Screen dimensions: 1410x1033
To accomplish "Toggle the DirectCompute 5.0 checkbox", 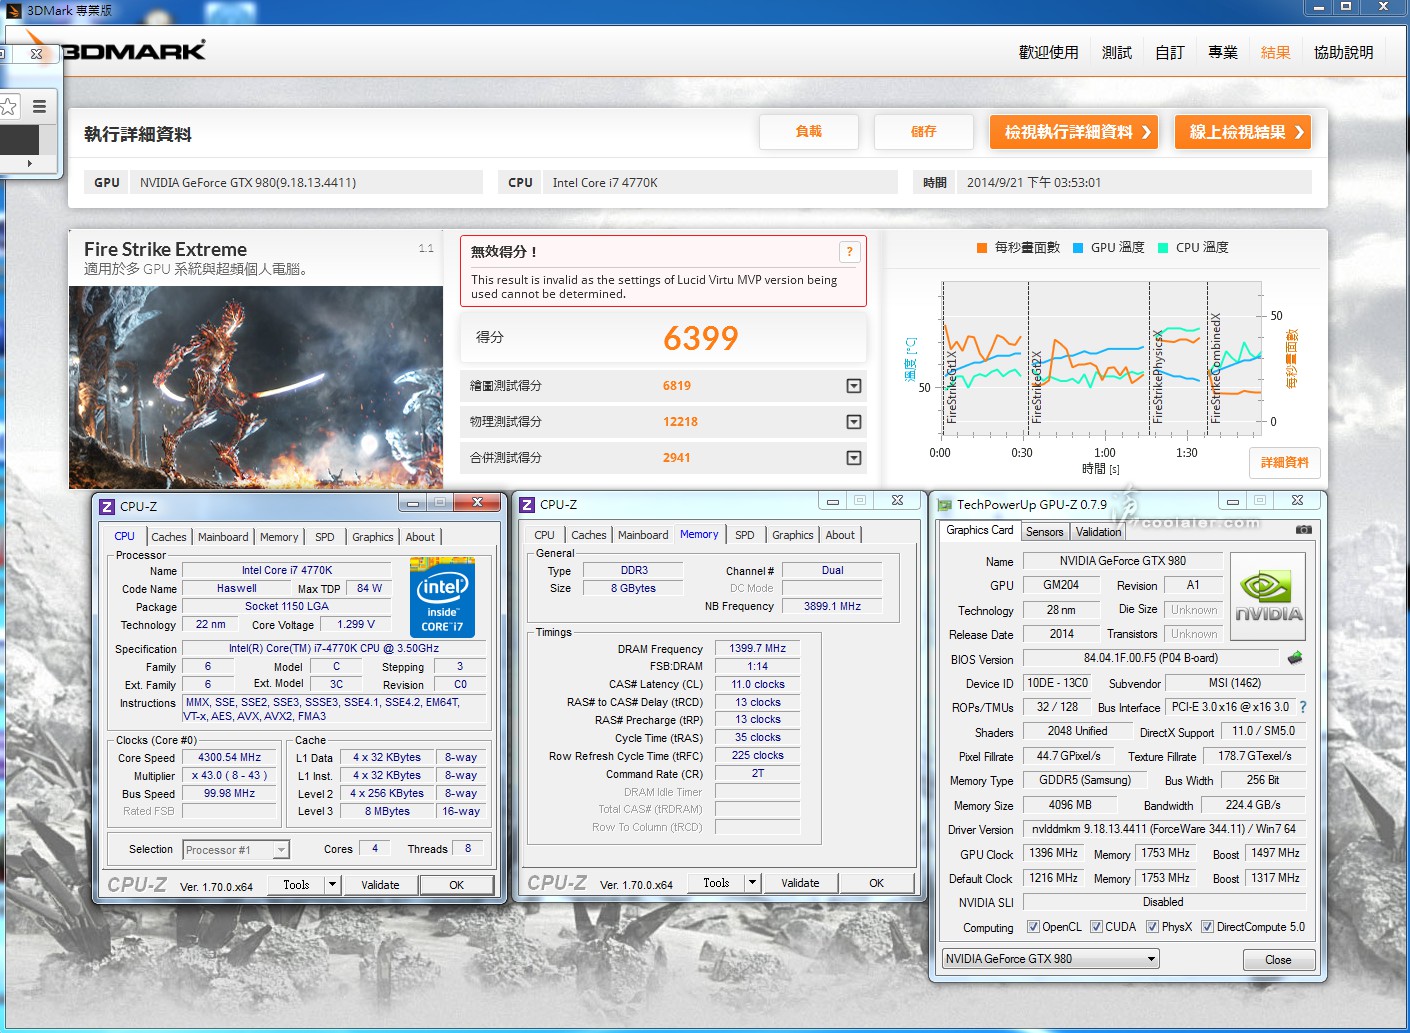I will (x=1207, y=927).
